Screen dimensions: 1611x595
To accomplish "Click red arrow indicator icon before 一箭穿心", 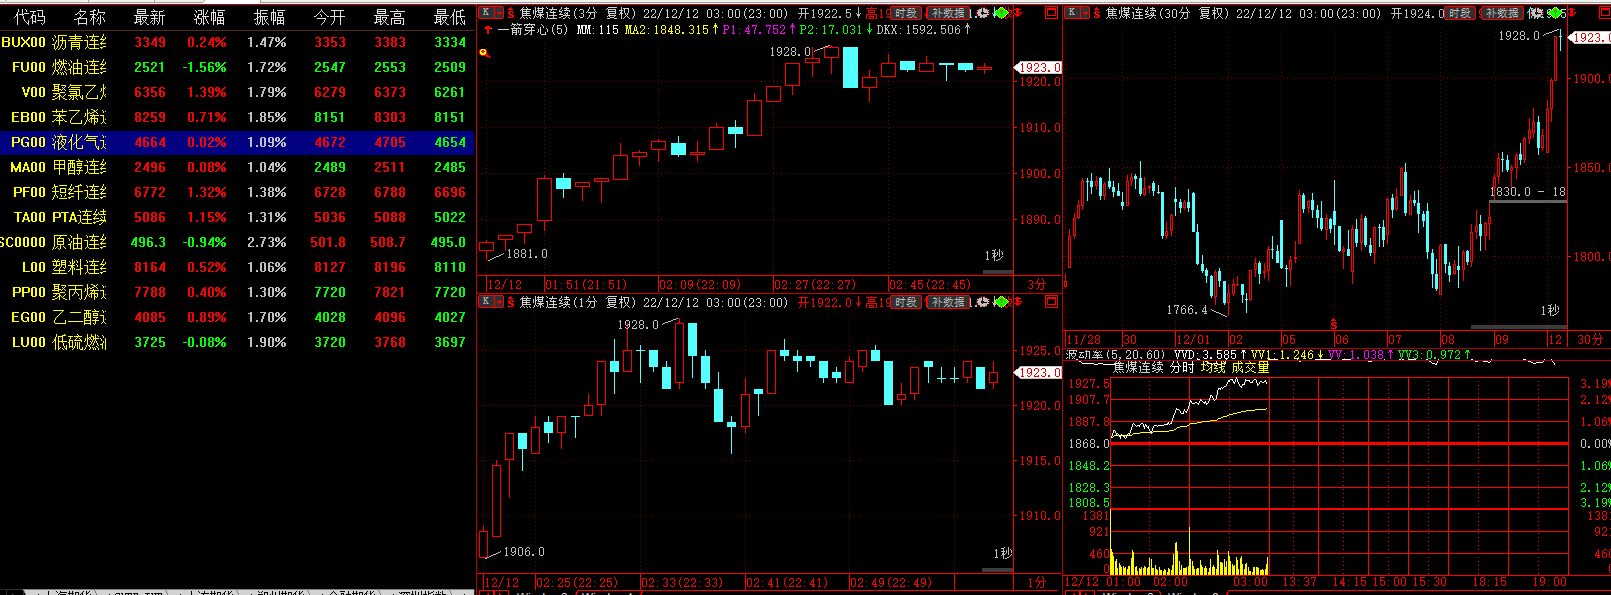I will (487, 30).
